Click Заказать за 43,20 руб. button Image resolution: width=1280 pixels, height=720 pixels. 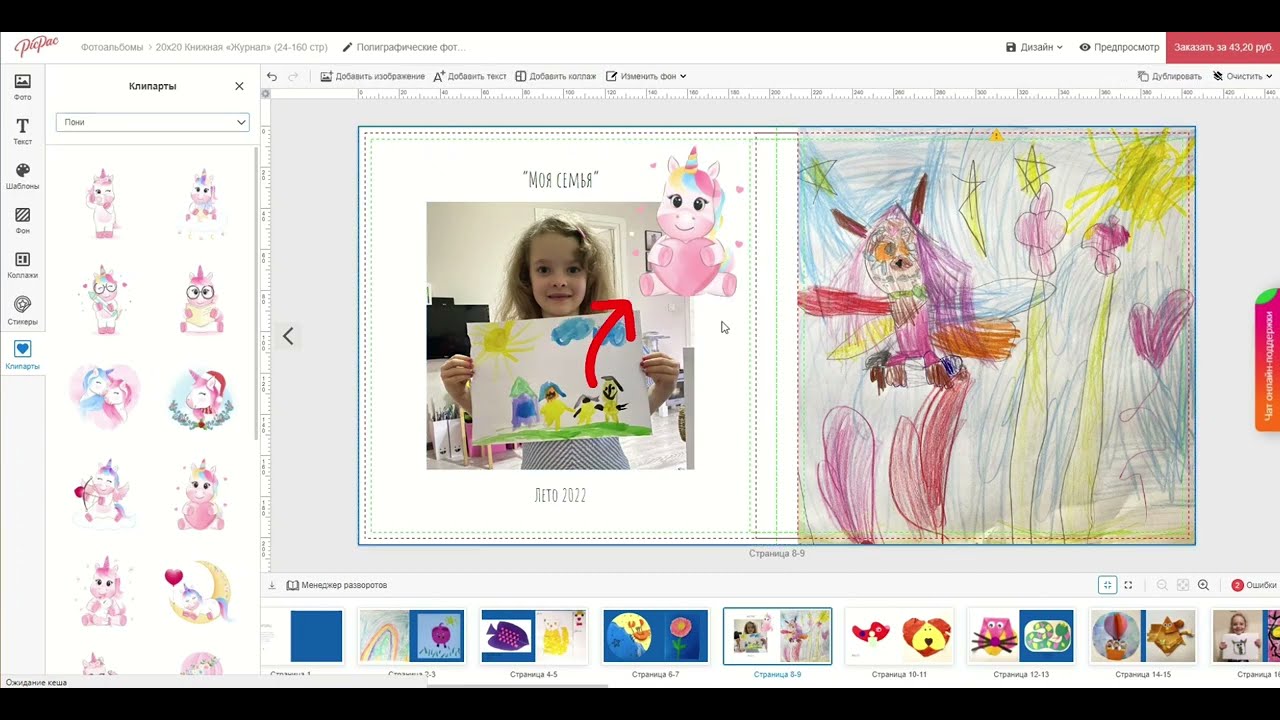coord(1223,47)
